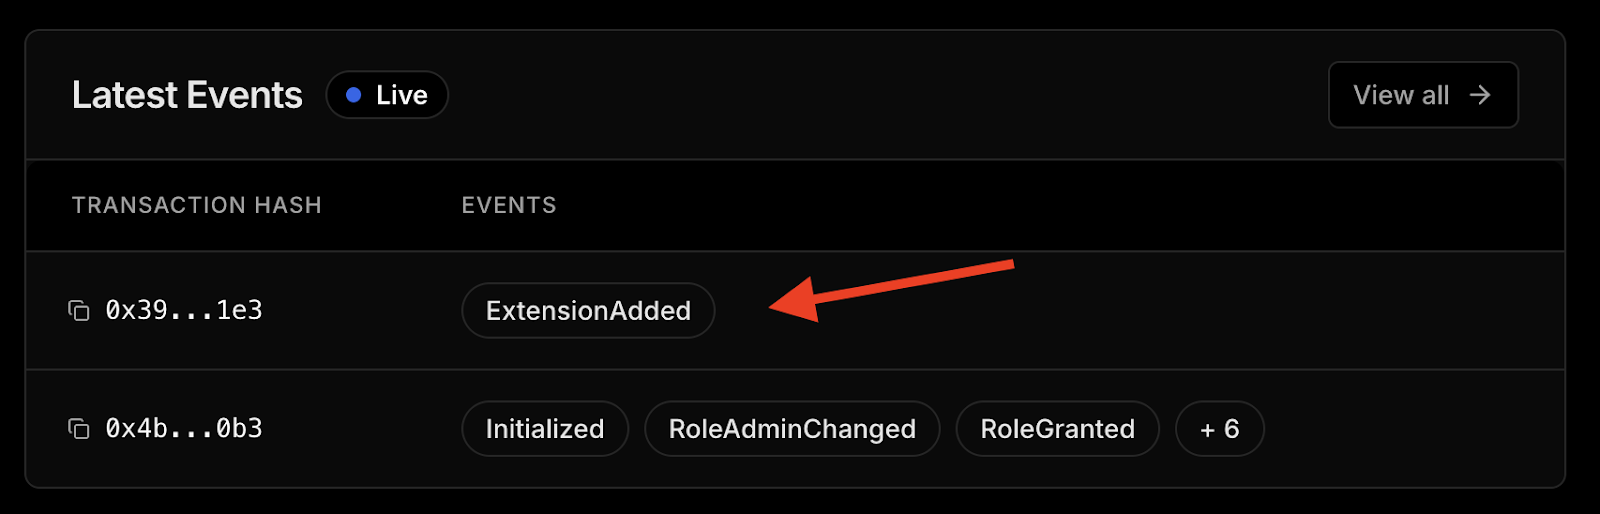Click the right arrow icon in View all

(x=1480, y=95)
